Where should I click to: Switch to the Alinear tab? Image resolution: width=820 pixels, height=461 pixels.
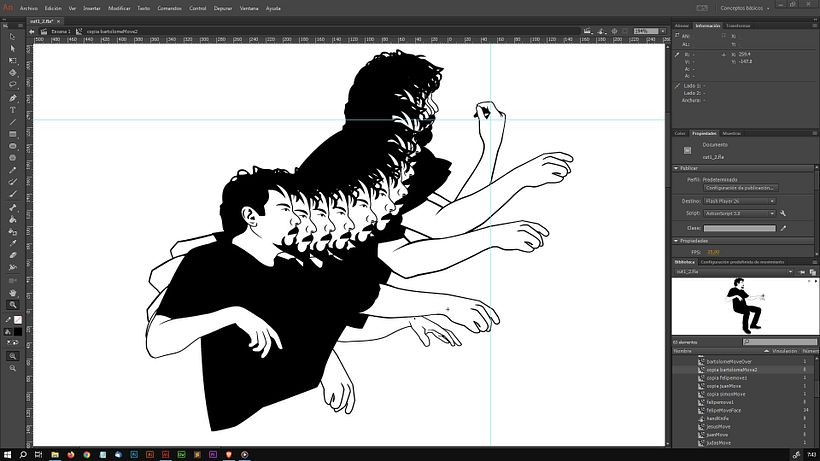coord(682,26)
